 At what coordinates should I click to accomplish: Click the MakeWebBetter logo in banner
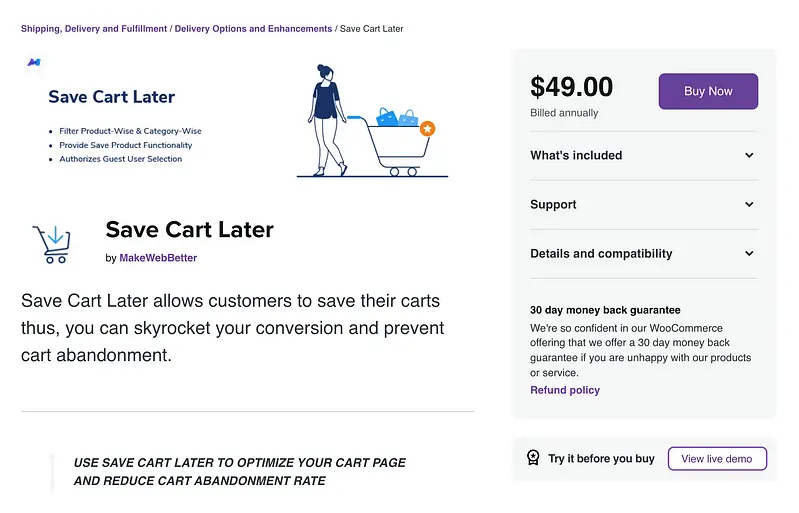coord(33,62)
